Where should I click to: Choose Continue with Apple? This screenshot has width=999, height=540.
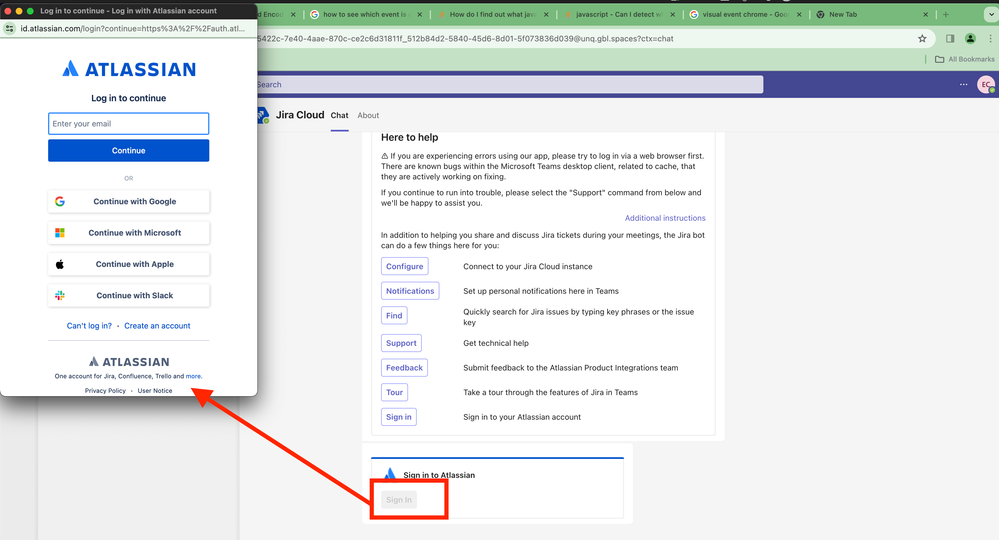[129, 264]
